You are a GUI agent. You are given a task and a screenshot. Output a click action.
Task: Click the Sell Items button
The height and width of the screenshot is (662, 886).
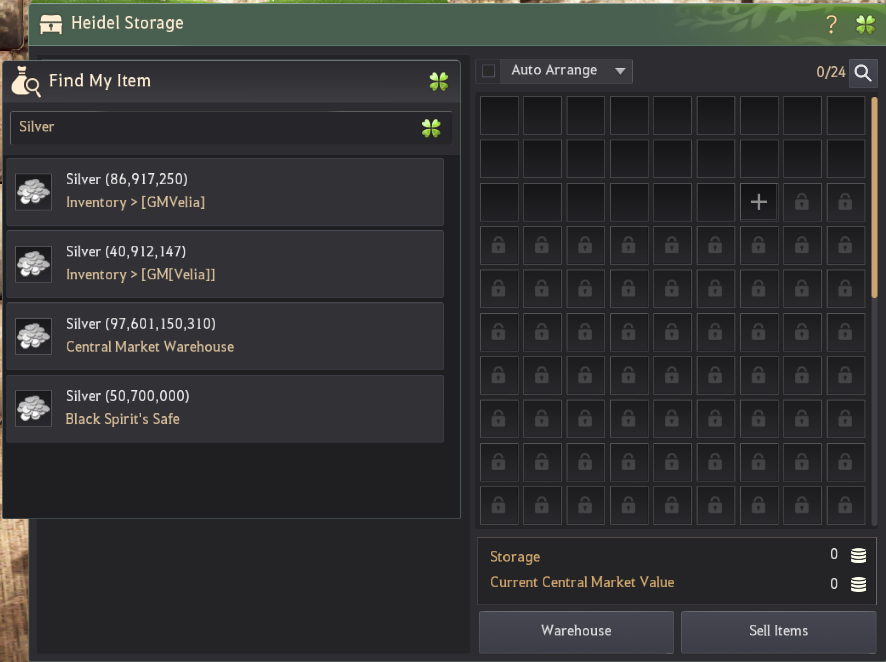[779, 631]
